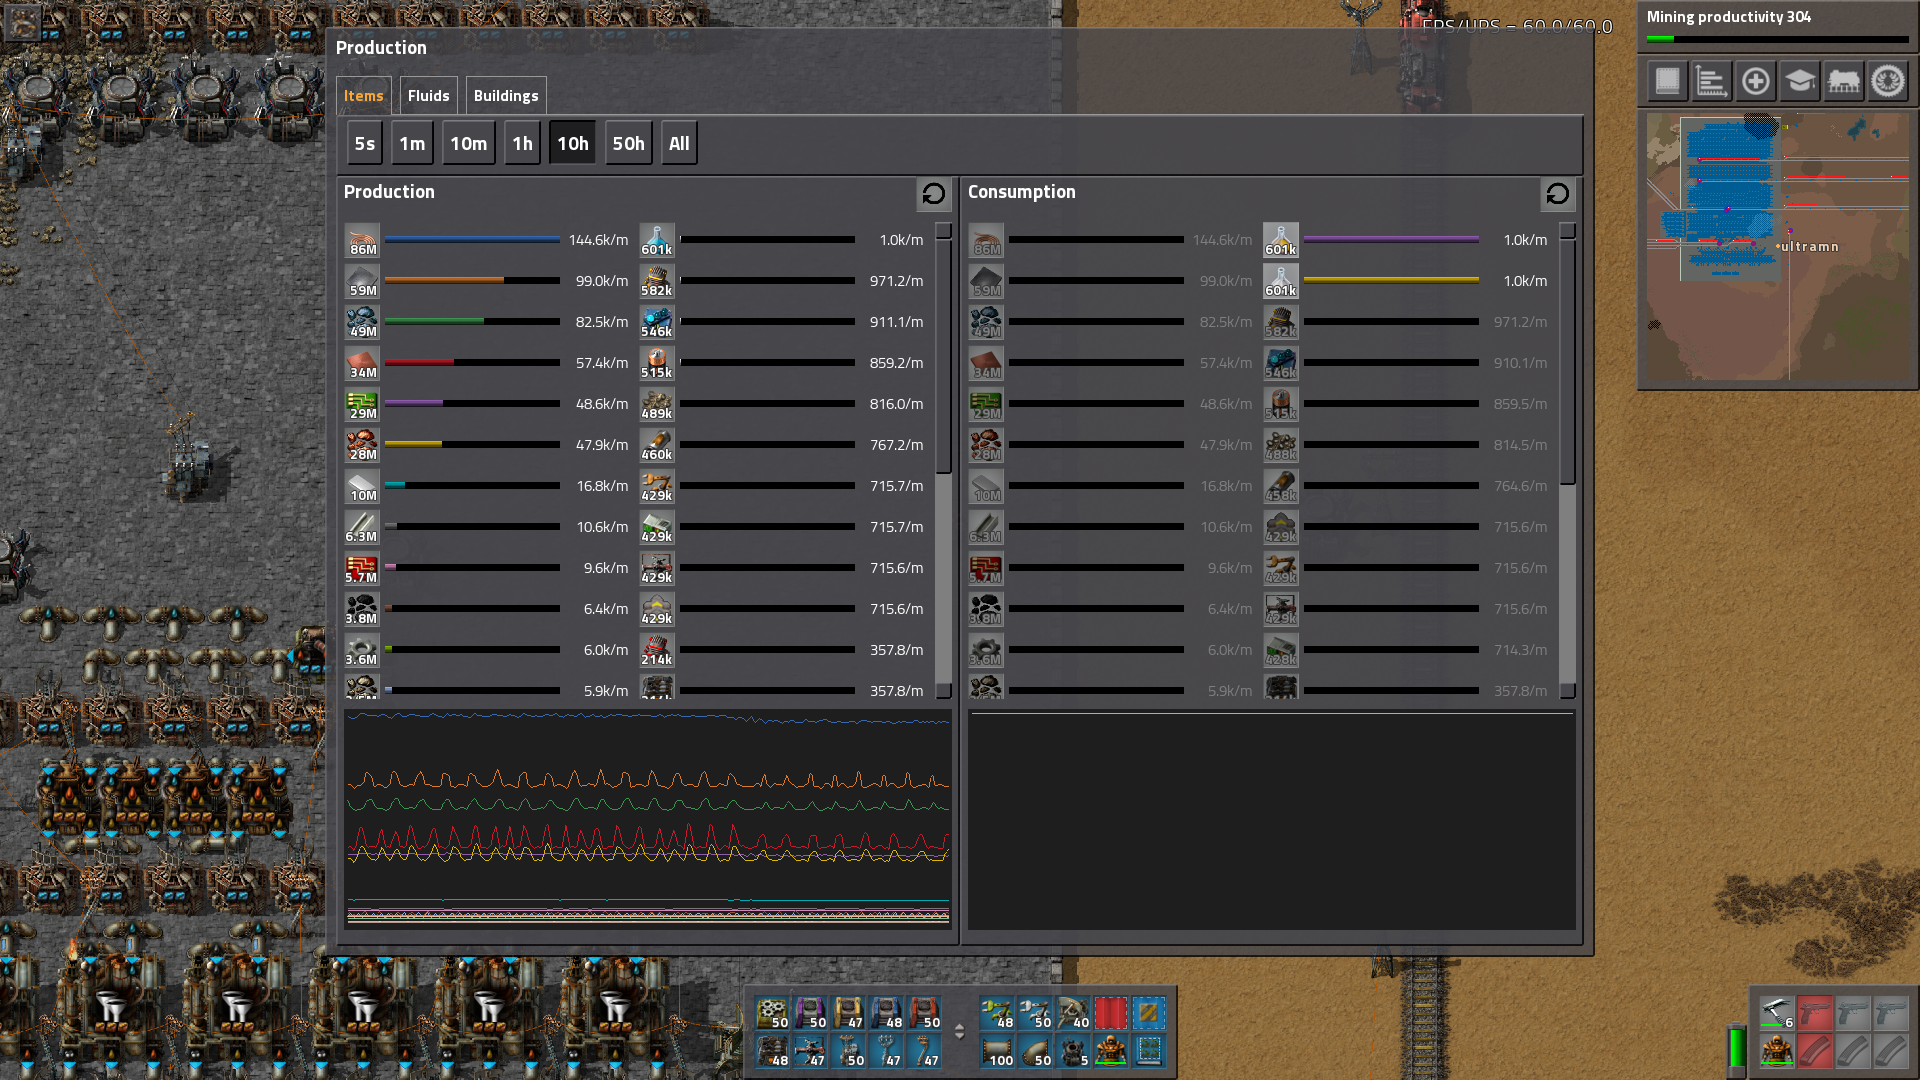Click advanced circuit icon with 5.7M produced
Screen dimensions: 1920x1080
[x=362, y=568]
